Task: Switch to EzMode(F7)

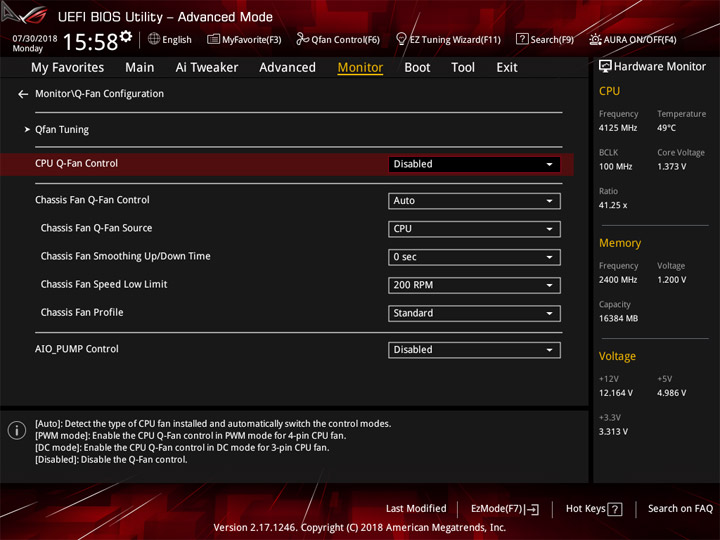Action: 505,509
